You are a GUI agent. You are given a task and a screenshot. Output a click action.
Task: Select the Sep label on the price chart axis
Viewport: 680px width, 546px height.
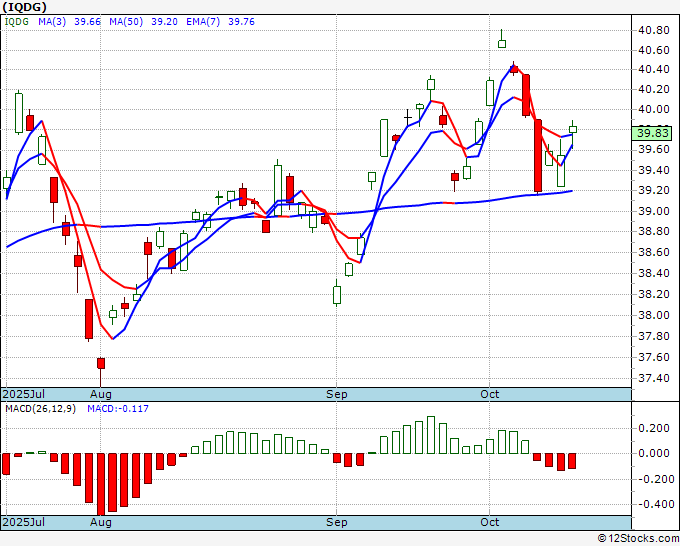point(337,395)
